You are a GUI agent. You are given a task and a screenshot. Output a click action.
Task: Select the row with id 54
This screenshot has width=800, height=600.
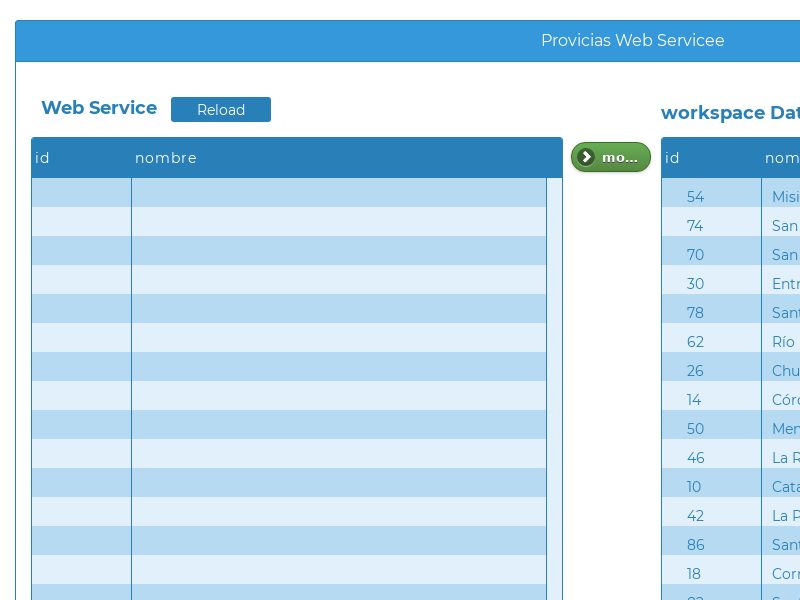coord(730,197)
